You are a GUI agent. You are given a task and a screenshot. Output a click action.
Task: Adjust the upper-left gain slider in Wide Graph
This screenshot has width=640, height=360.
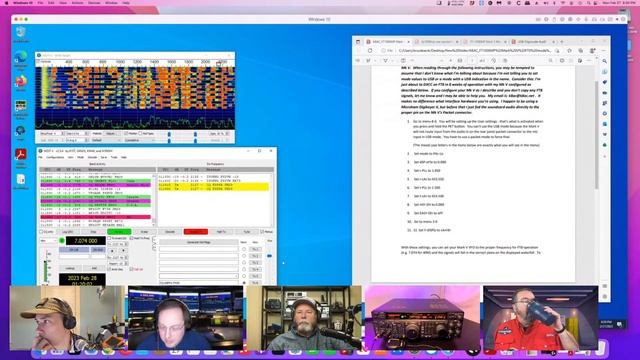pos(169,134)
